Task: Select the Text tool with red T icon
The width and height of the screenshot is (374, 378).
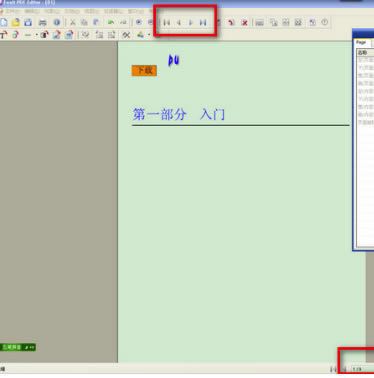Action: [4, 35]
